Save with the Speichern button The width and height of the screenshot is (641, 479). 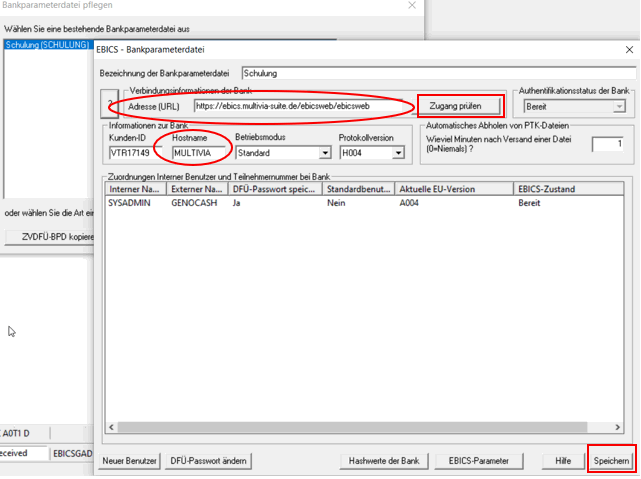[611, 461]
